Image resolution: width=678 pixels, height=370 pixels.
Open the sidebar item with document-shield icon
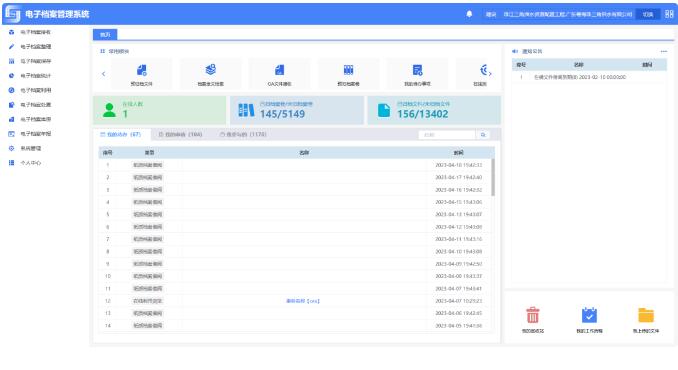tap(30, 105)
